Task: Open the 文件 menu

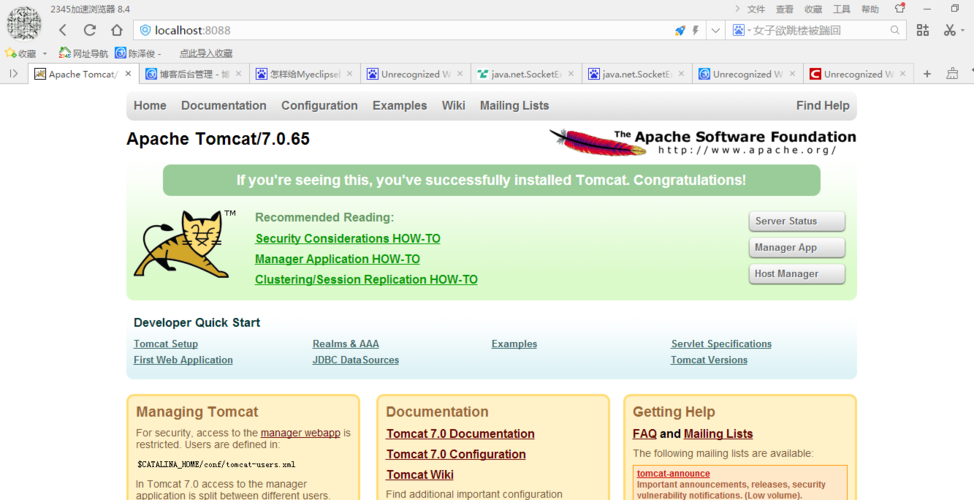Action: click(756, 9)
